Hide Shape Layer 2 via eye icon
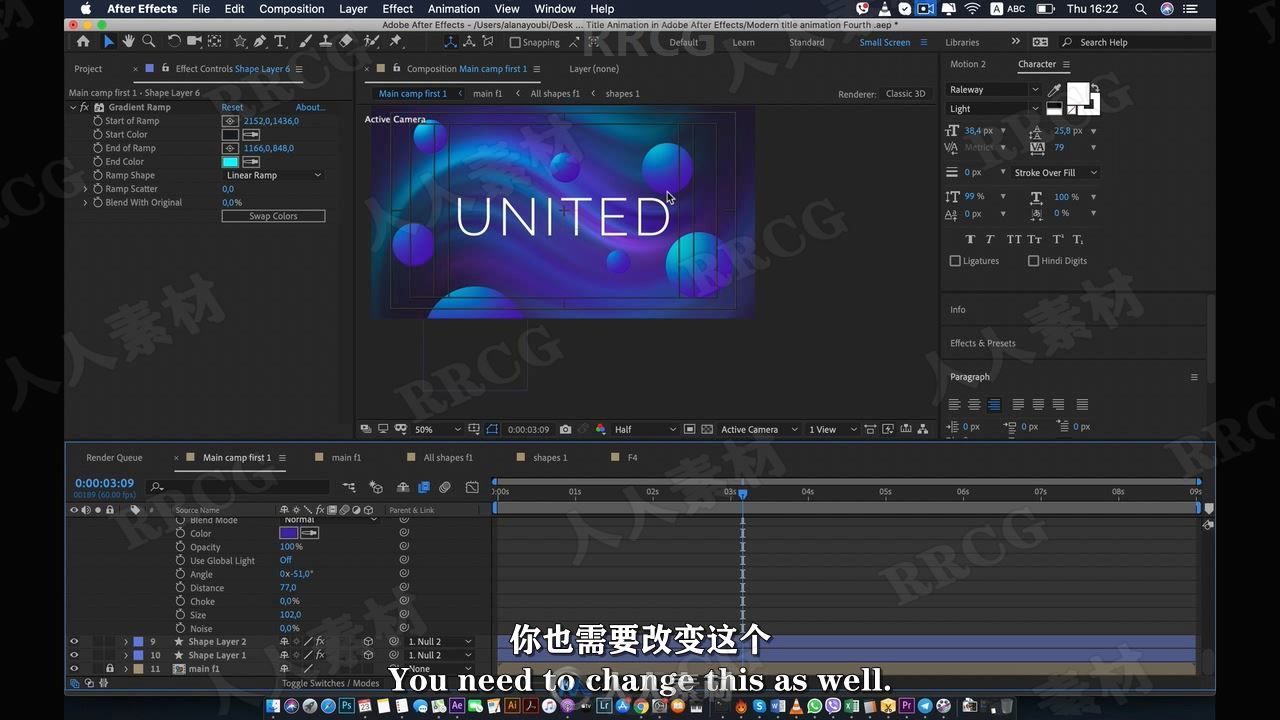1280x720 pixels. click(x=73, y=642)
